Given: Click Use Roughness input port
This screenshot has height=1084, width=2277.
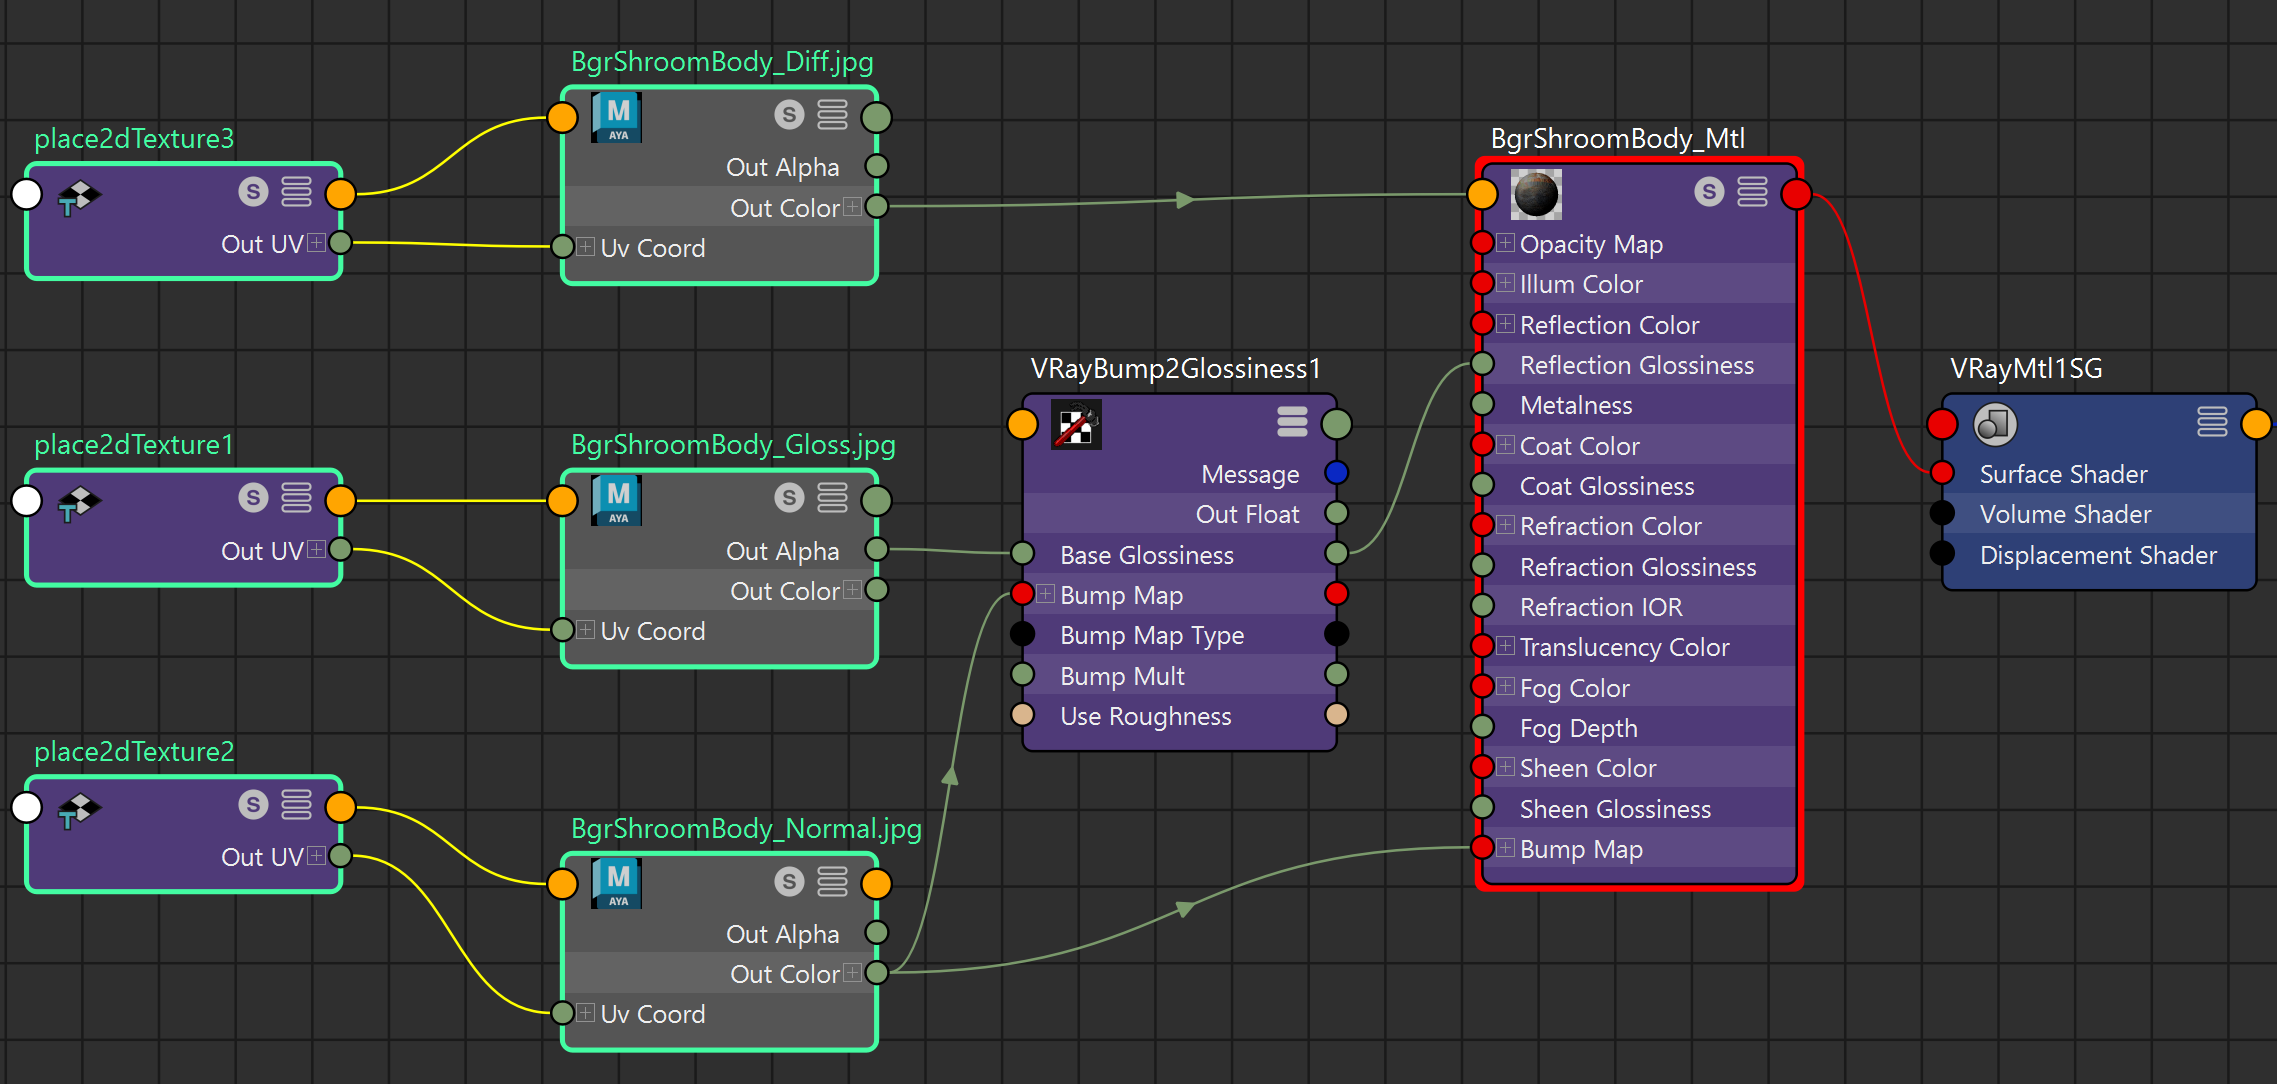Looking at the screenshot, I should point(1022,714).
